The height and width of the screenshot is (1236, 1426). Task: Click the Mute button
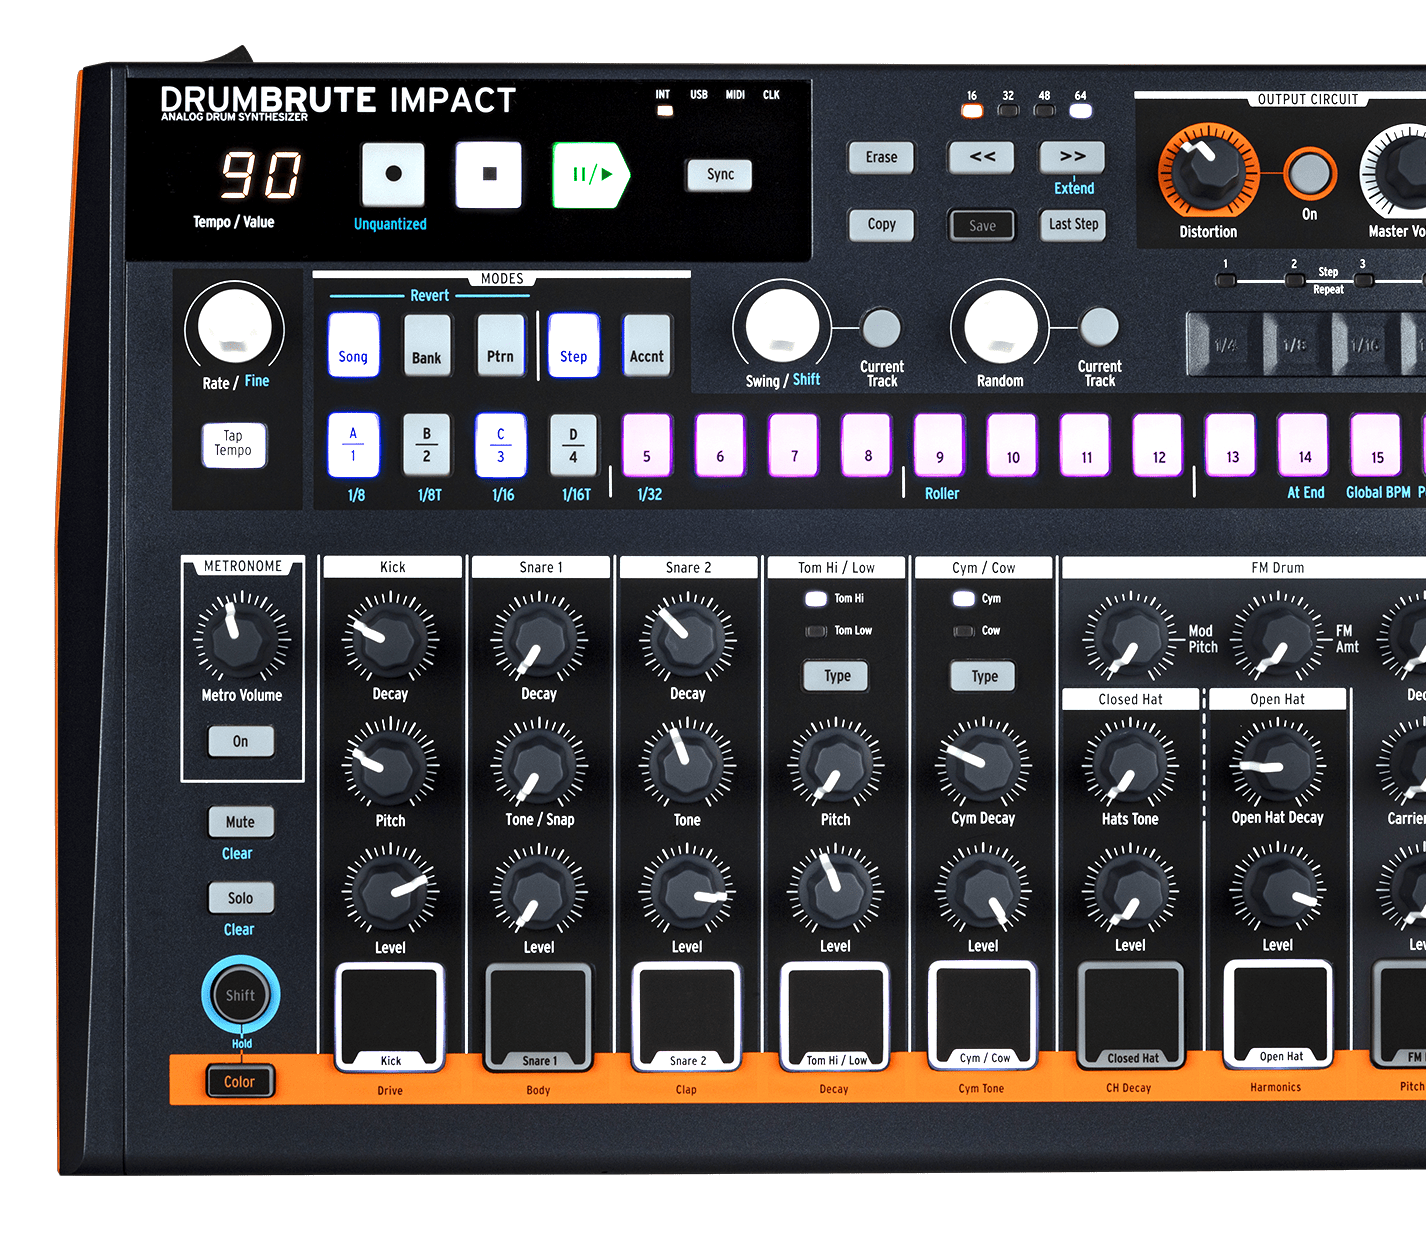(x=240, y=822)
